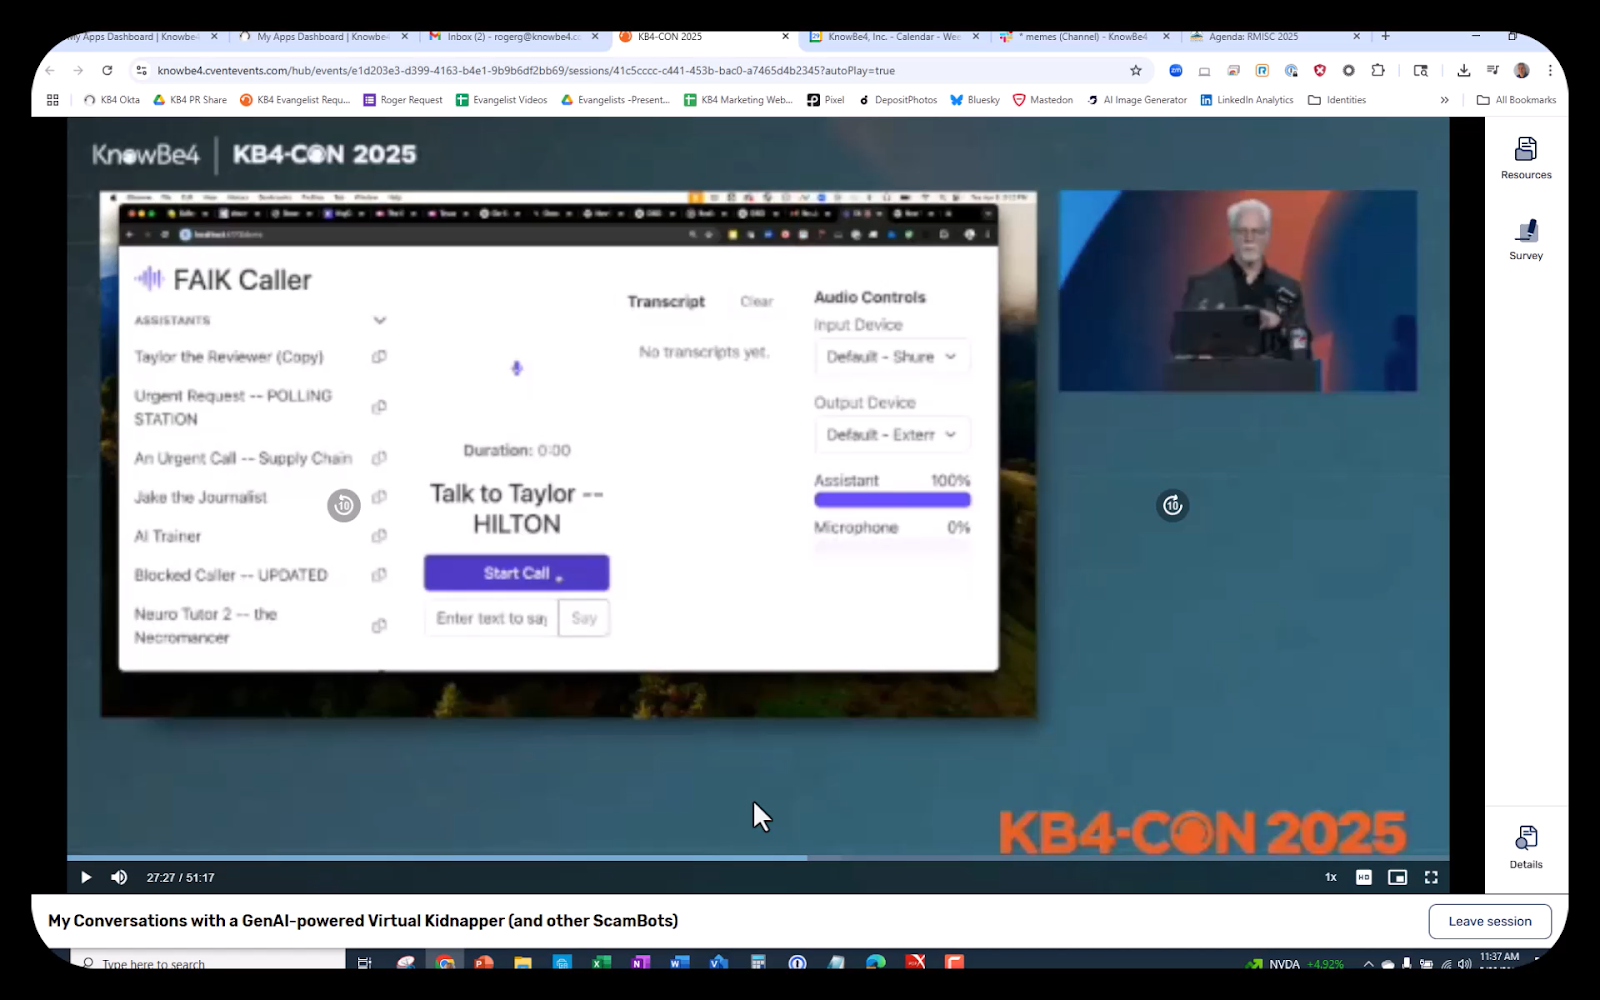
Task: Copy the AI Trainer assistant
Action: 379,536
